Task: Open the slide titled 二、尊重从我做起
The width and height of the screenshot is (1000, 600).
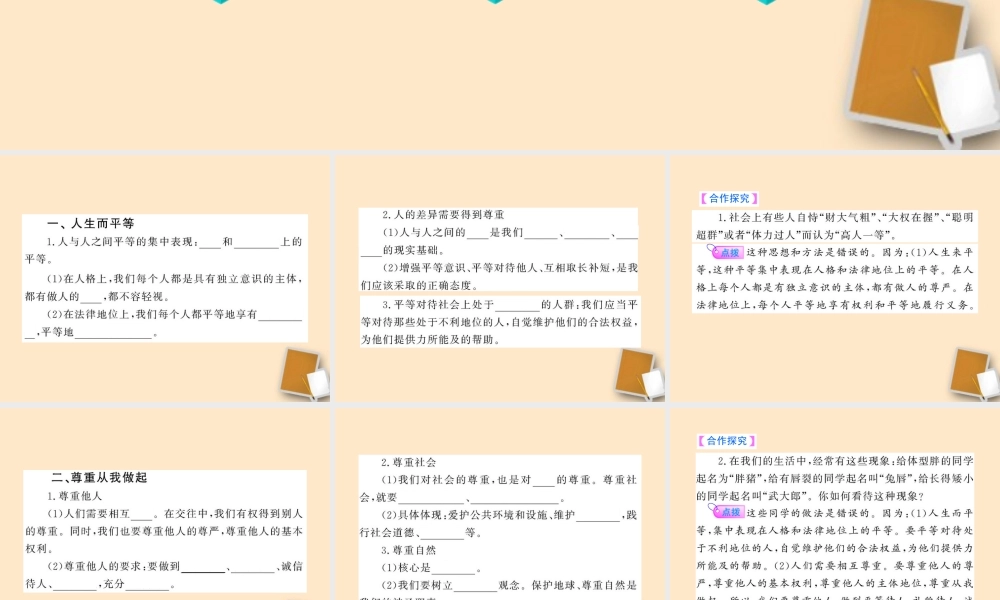Action: point(165,504)
